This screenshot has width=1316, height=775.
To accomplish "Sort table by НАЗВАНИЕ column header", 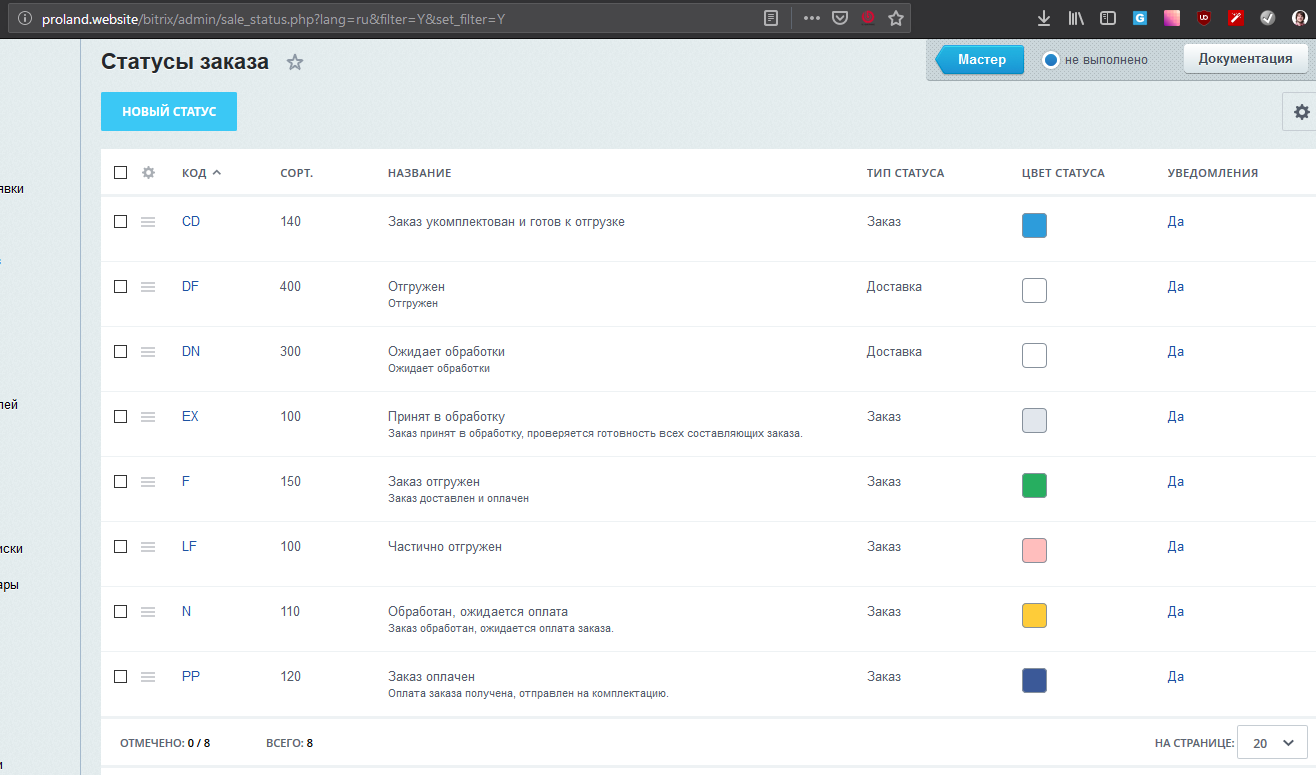I will [x=419, y=173].
